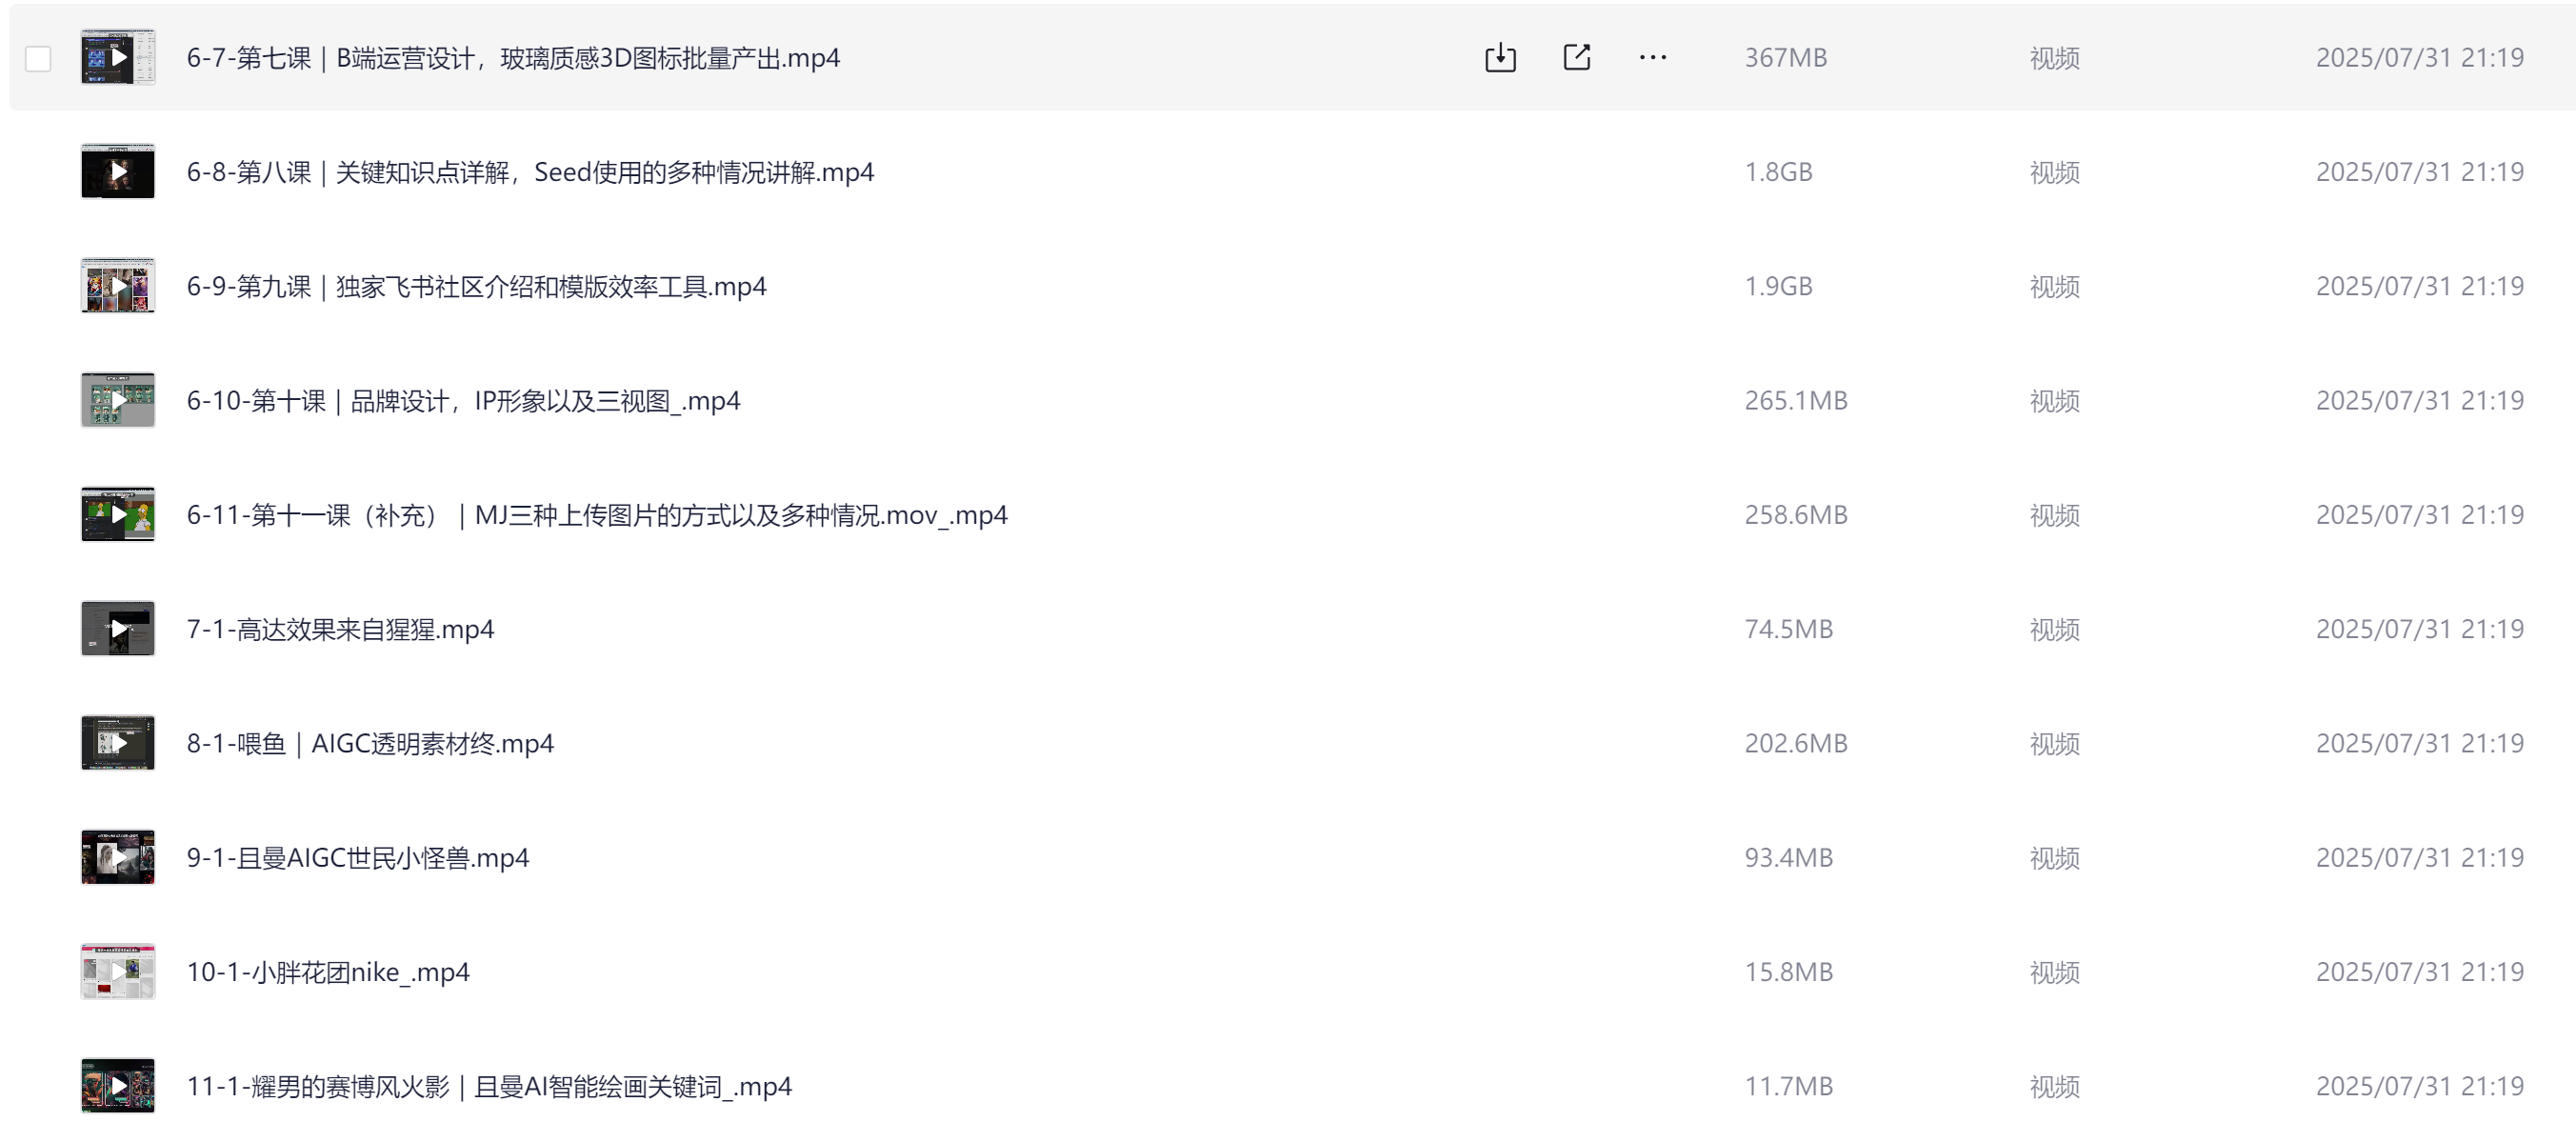Viewport: 2576px width, 1142px height.
Task: Click the 11-1-耀男的赛博风火影 thumbnail
Action: coord(118,1086)
